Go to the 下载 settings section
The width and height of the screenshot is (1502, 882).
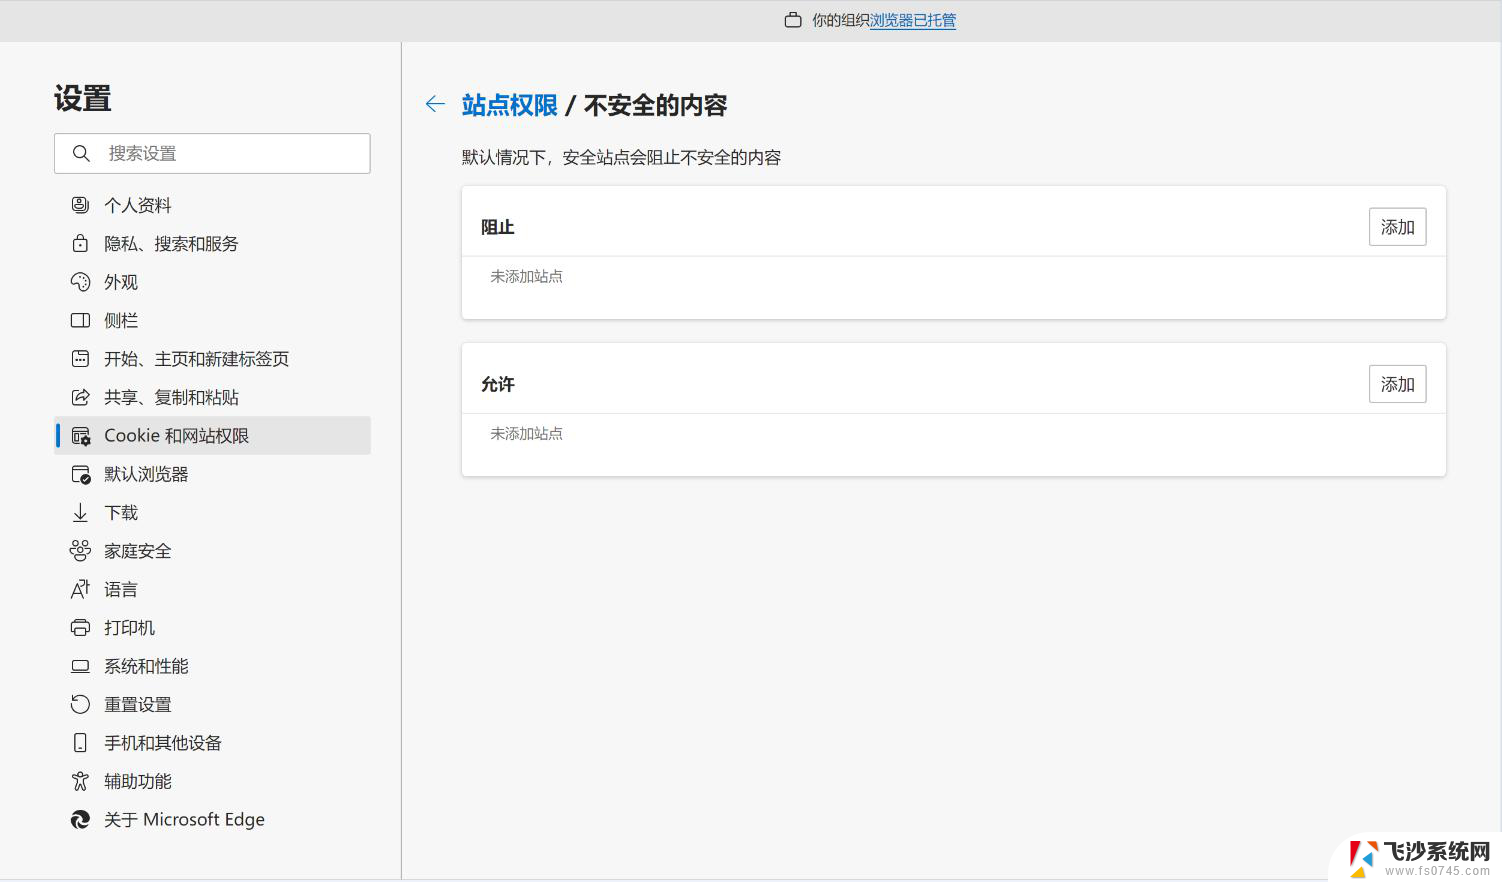pos(212,512)
